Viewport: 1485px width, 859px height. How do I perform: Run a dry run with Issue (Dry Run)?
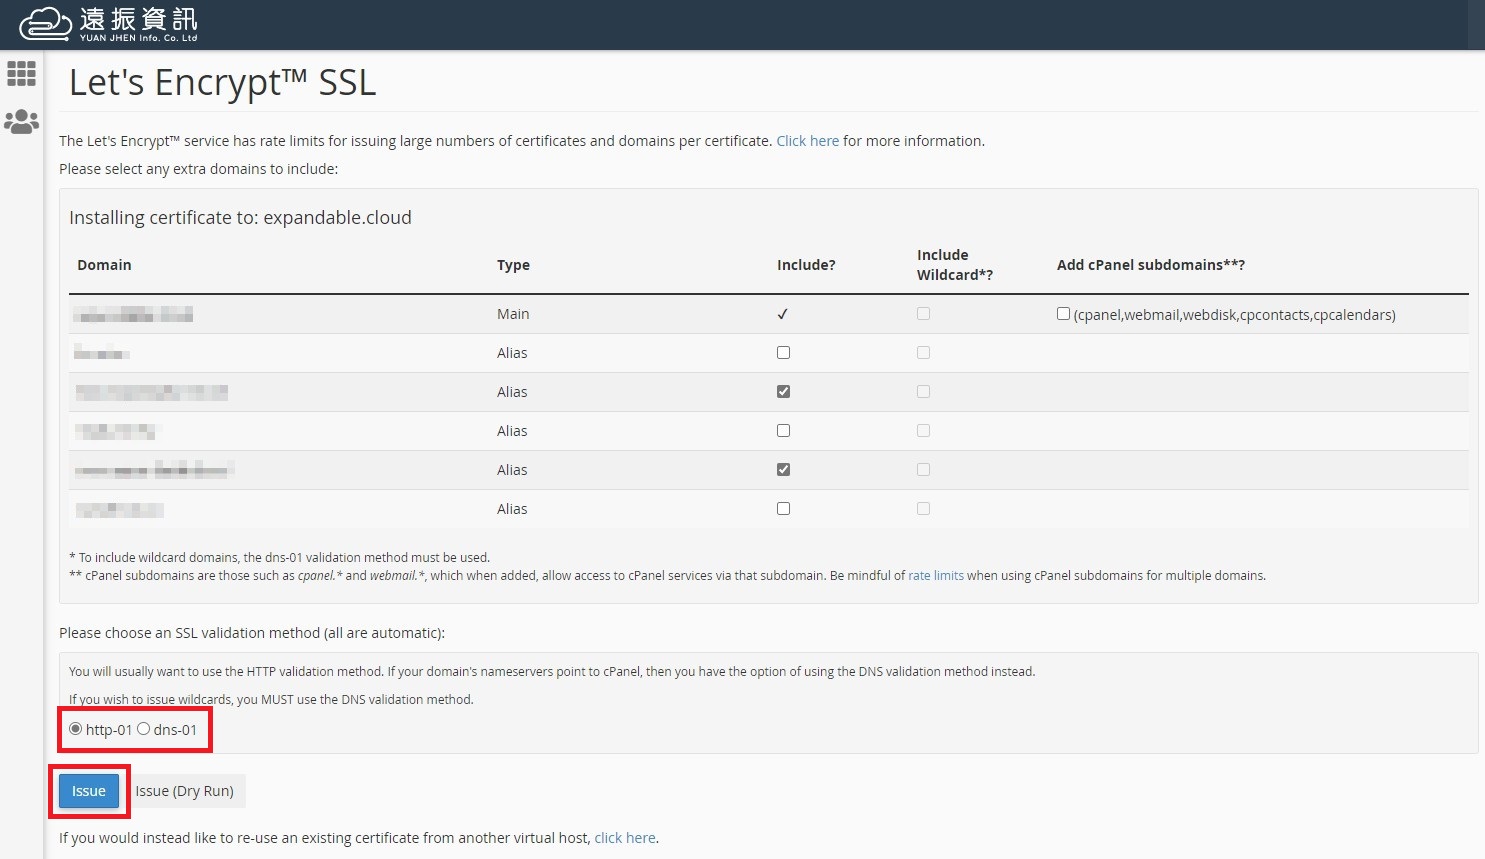tap(186, 790)
